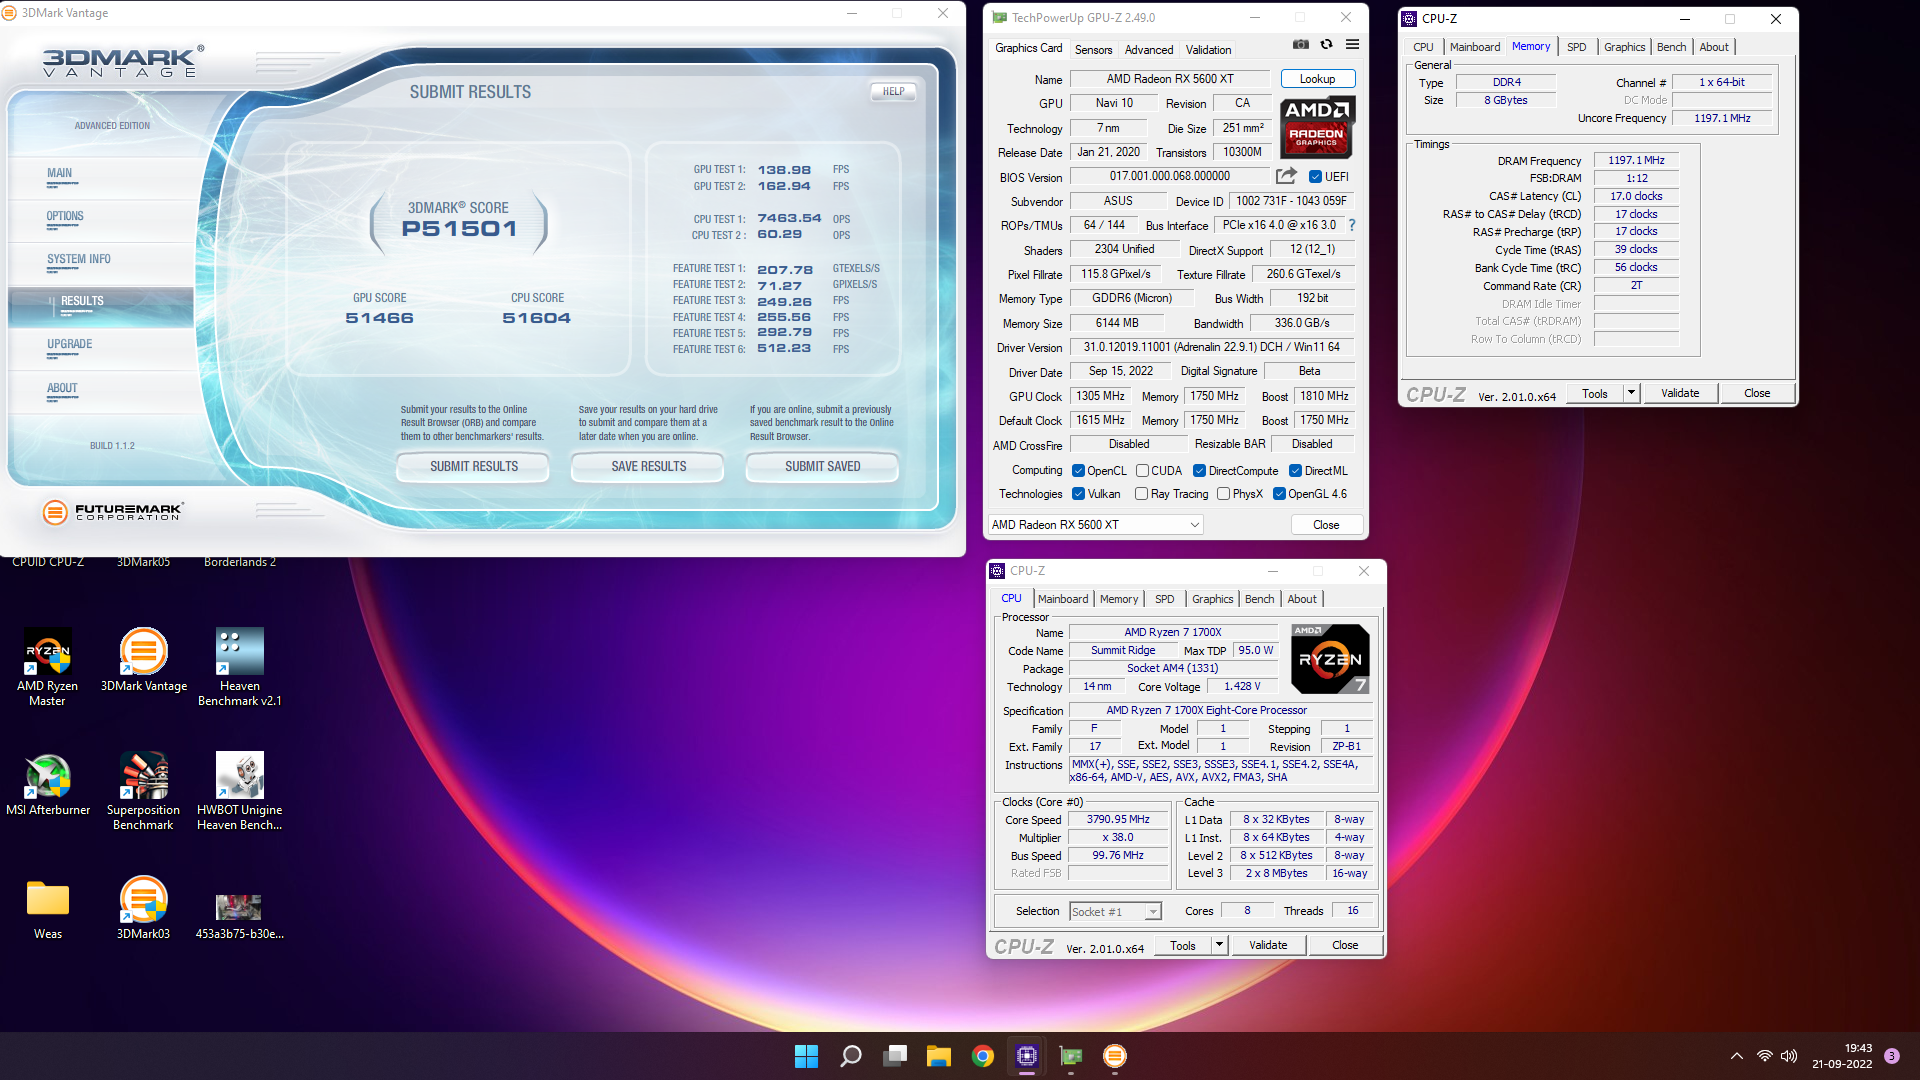1920x1080 pixels.
Task: Toggle the DirectML checkbox
Action: 1295,471
